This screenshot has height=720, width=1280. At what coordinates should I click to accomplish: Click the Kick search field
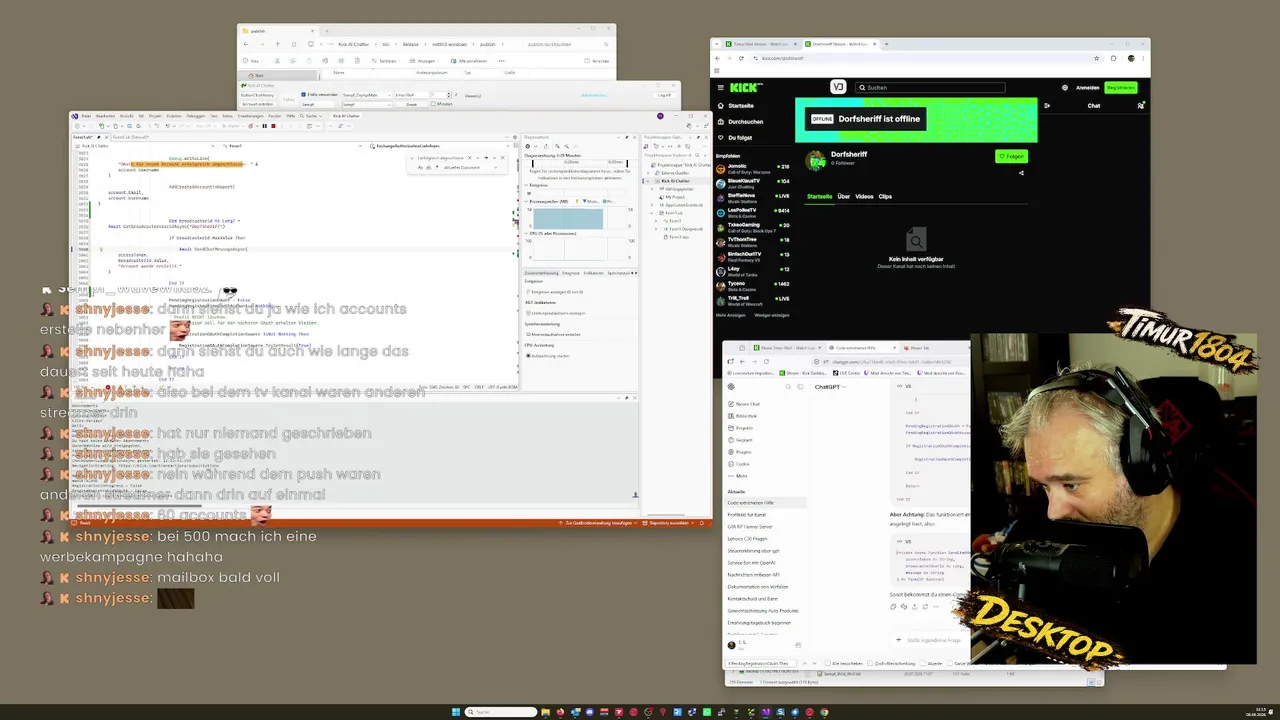point(930,88)
